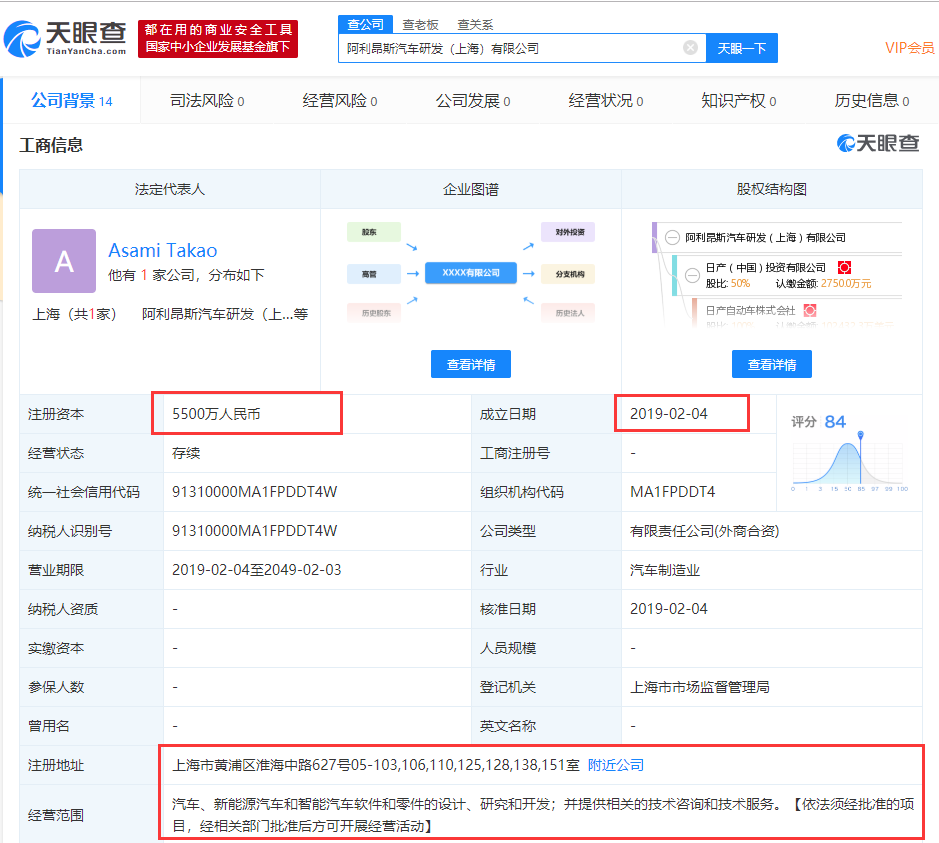
Task: Click the red promotional banner 都在用的商业安全工具
Action: pos(218,38)
